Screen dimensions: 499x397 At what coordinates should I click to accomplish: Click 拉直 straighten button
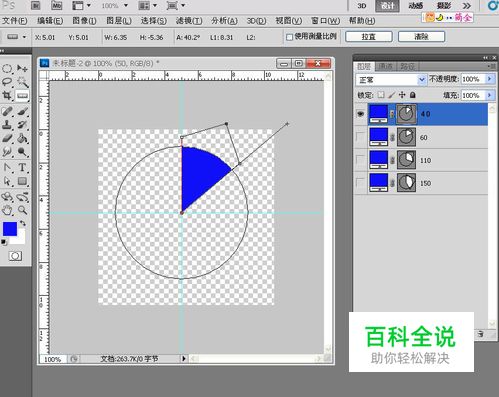click(369, 37)
